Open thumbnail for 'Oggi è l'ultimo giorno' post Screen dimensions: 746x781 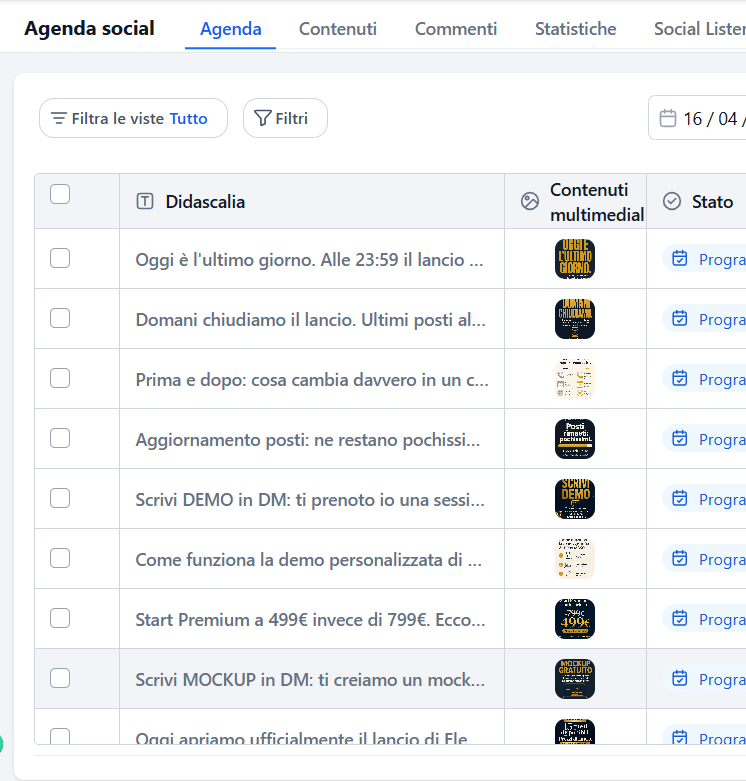click(x=575, y=259)
